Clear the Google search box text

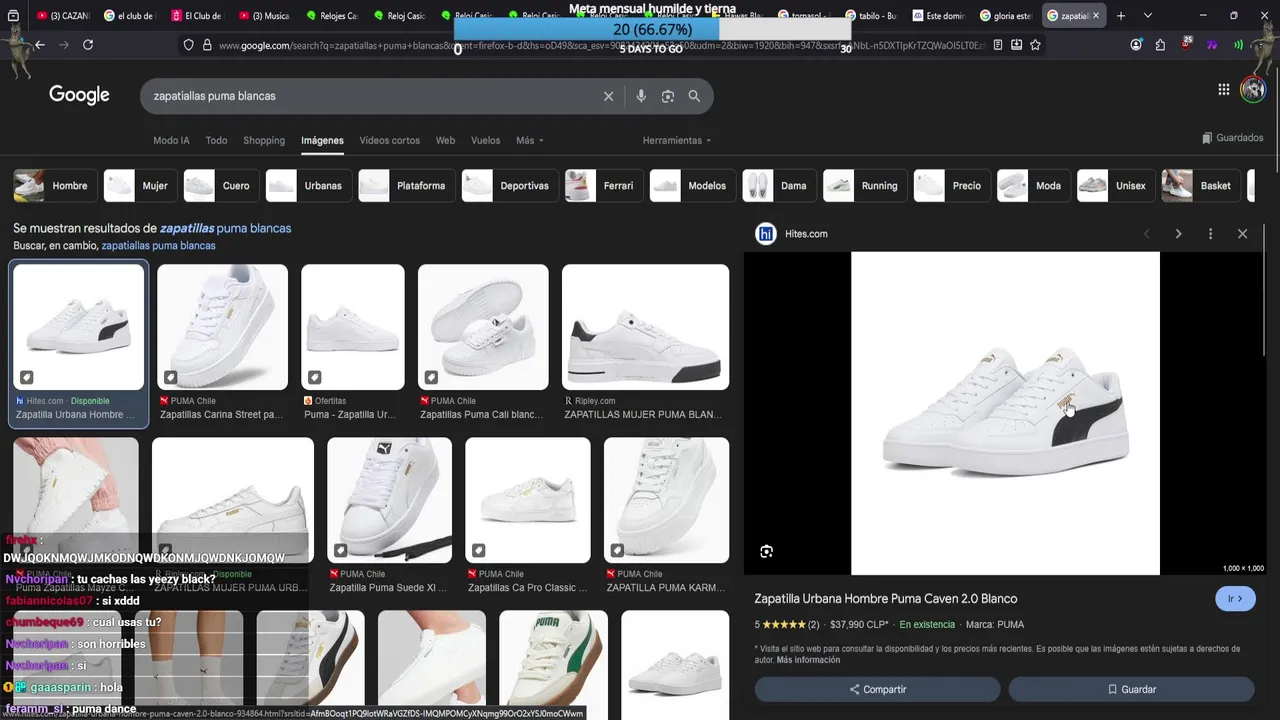coord(608,96)
